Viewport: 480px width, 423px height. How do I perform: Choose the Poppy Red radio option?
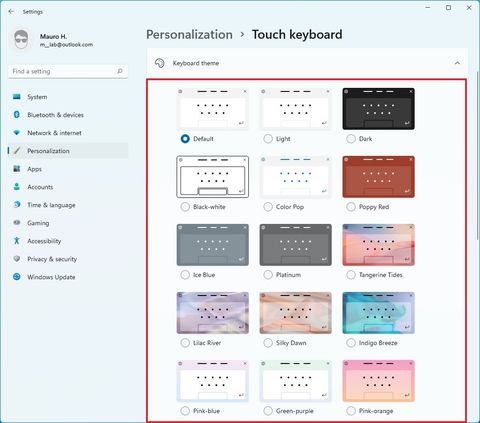point(351,207)
